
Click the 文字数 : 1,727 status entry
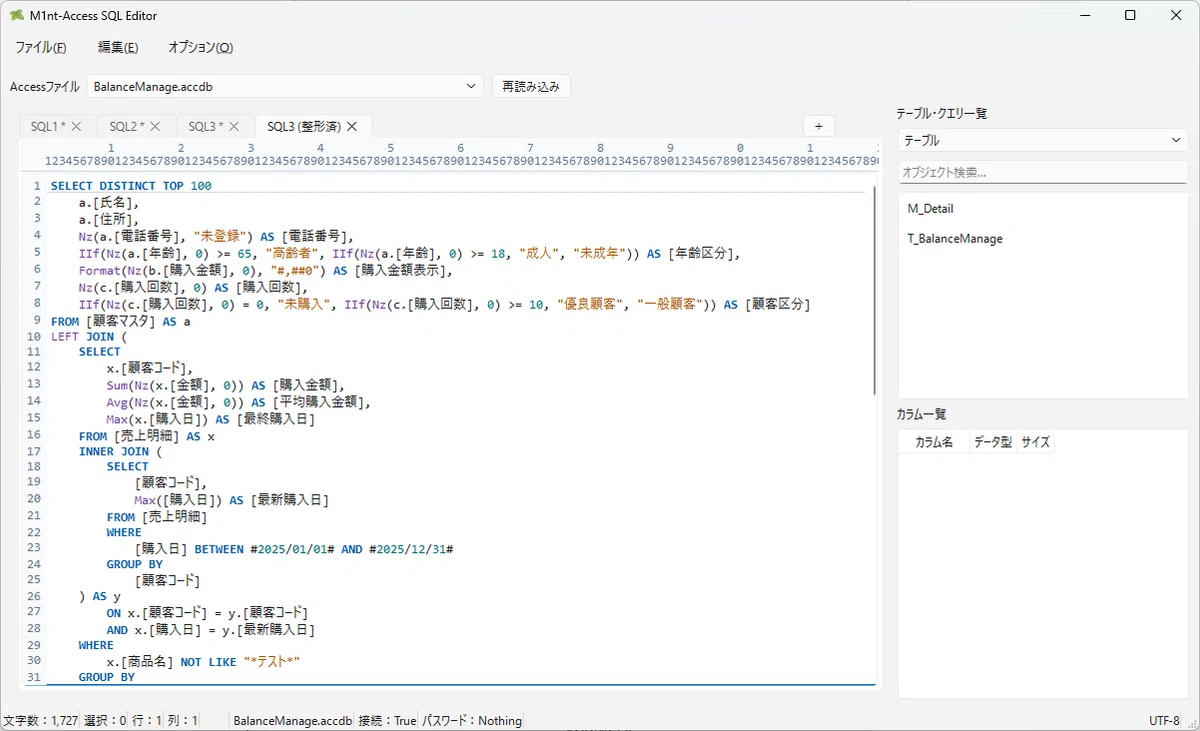coord(39,720)
